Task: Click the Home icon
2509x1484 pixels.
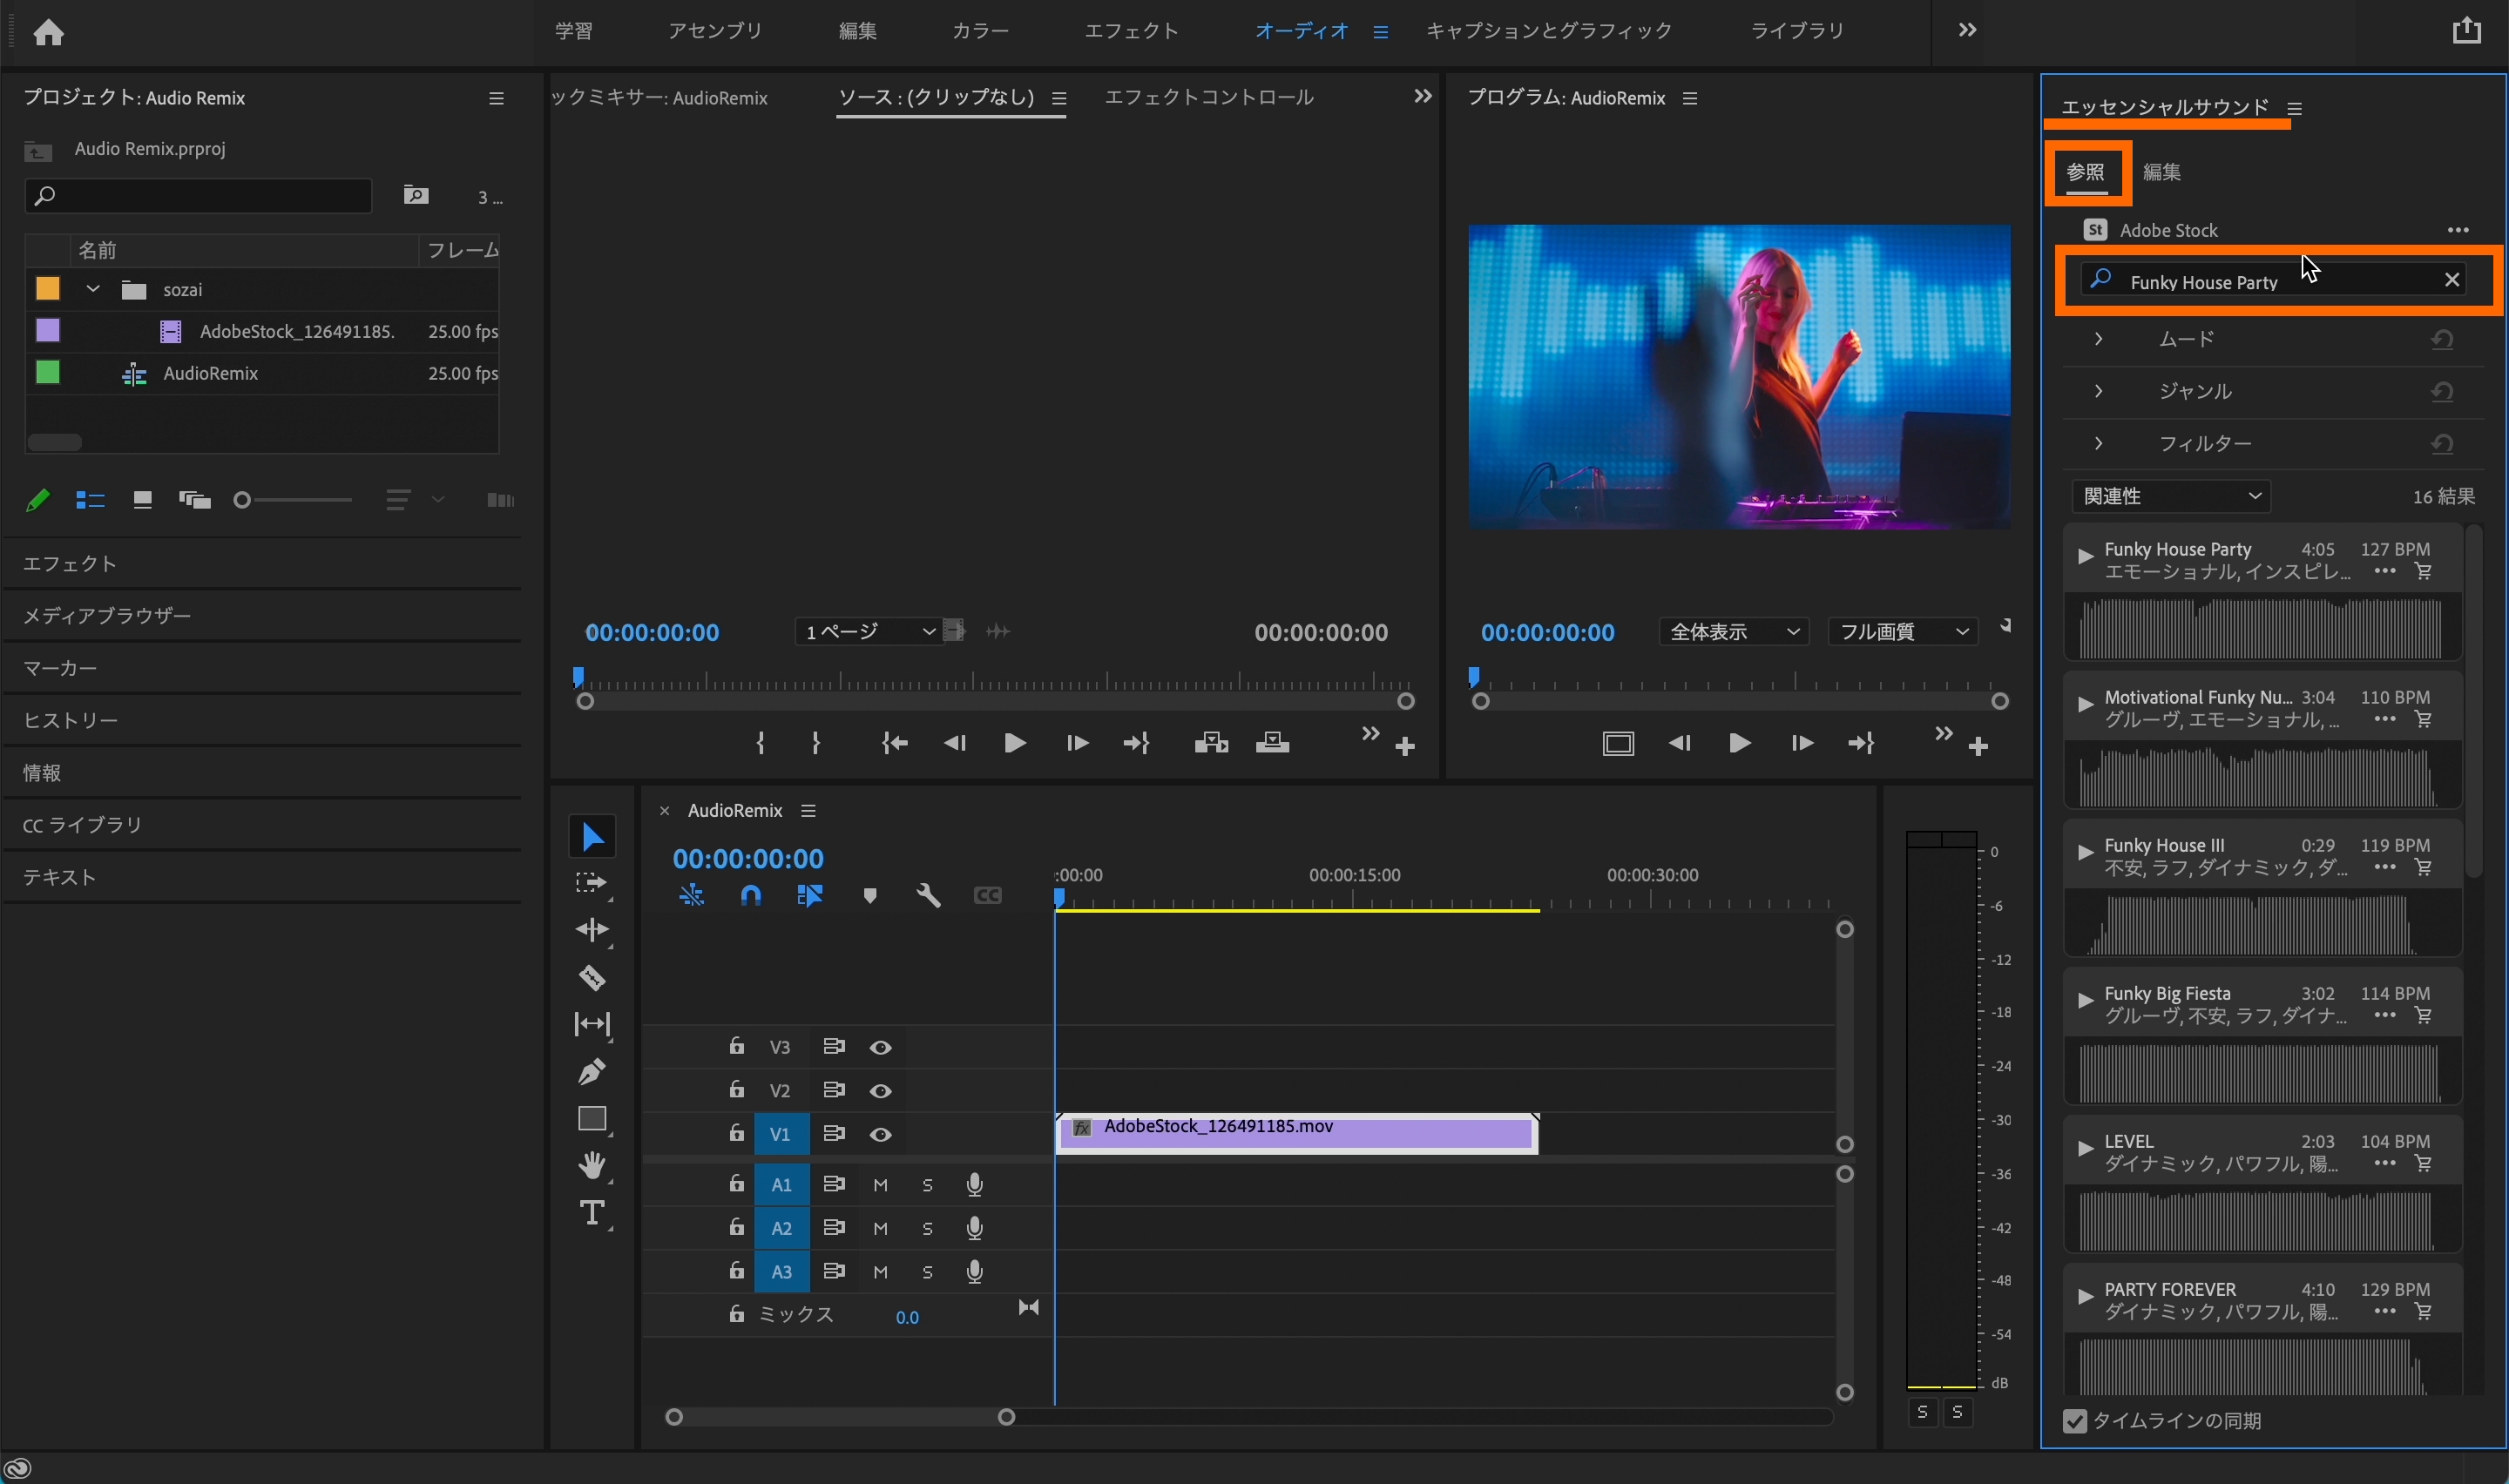Action: click(48, 32)
